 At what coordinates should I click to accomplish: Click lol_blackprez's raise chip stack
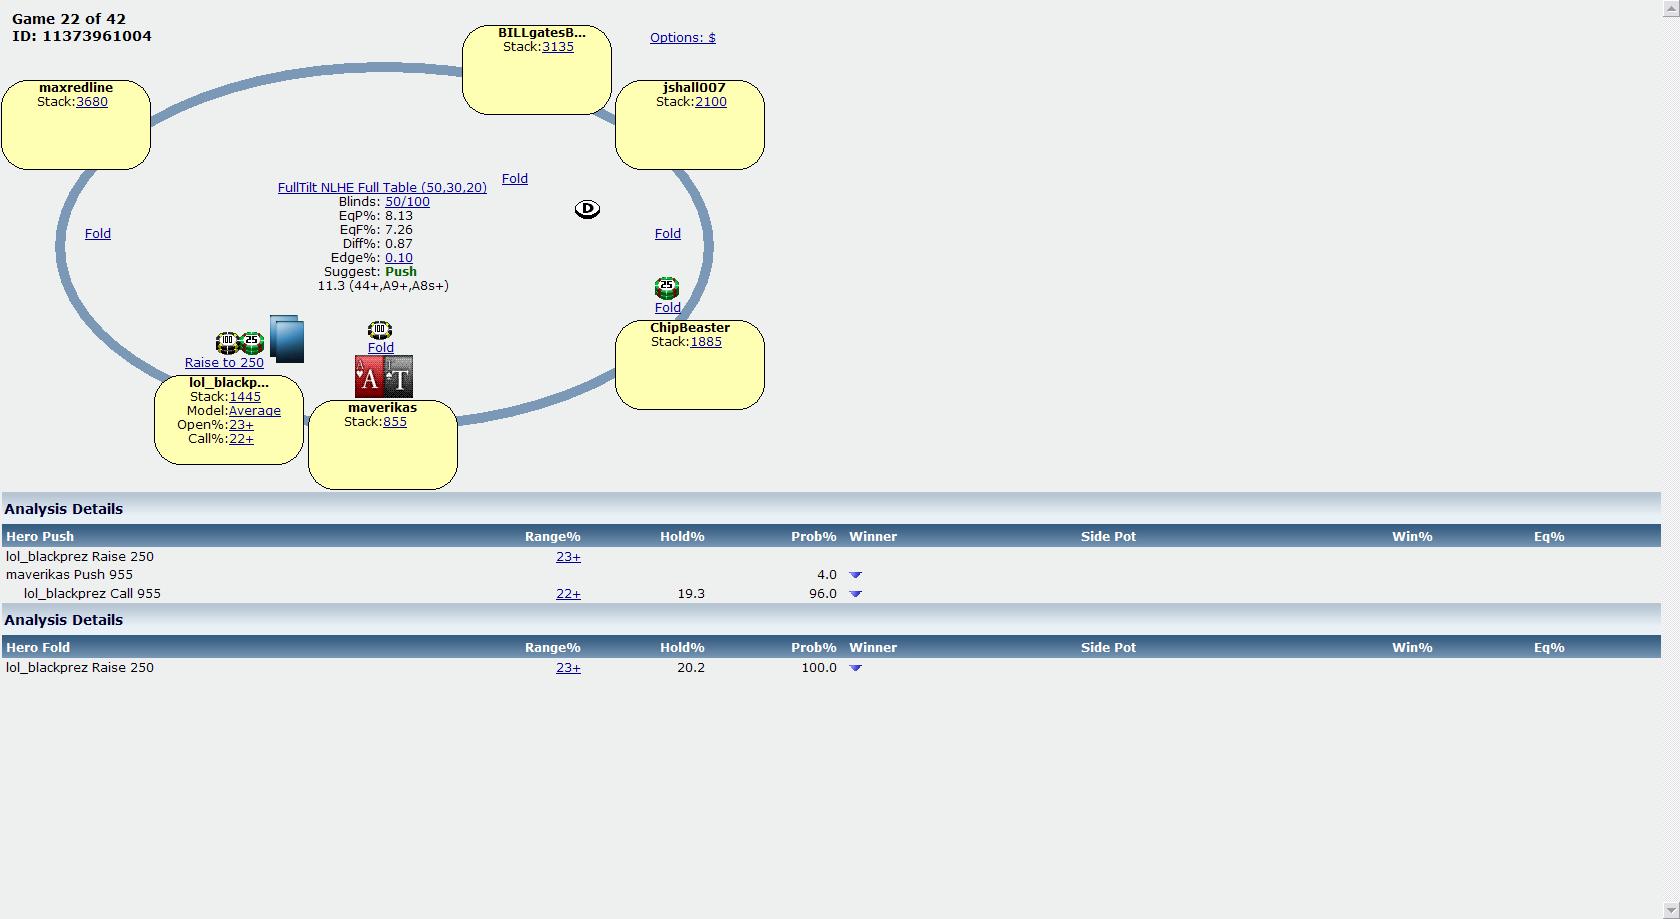(x=240, y=343)
